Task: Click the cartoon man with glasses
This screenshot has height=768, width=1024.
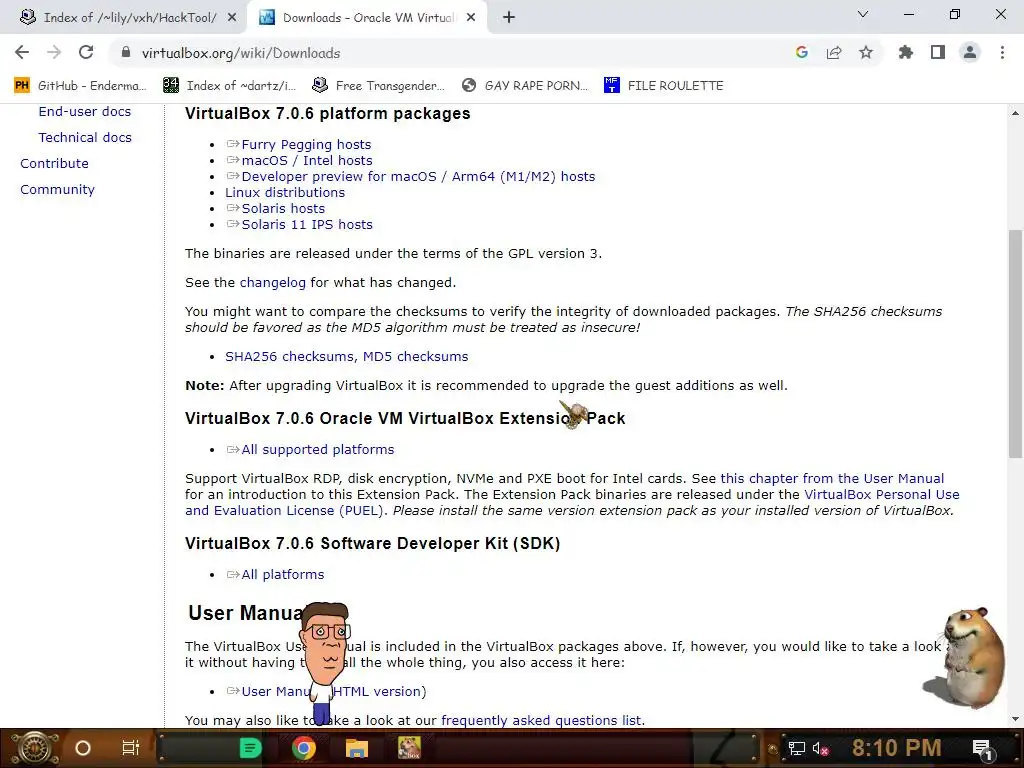Action: click(x=325, y=663)
